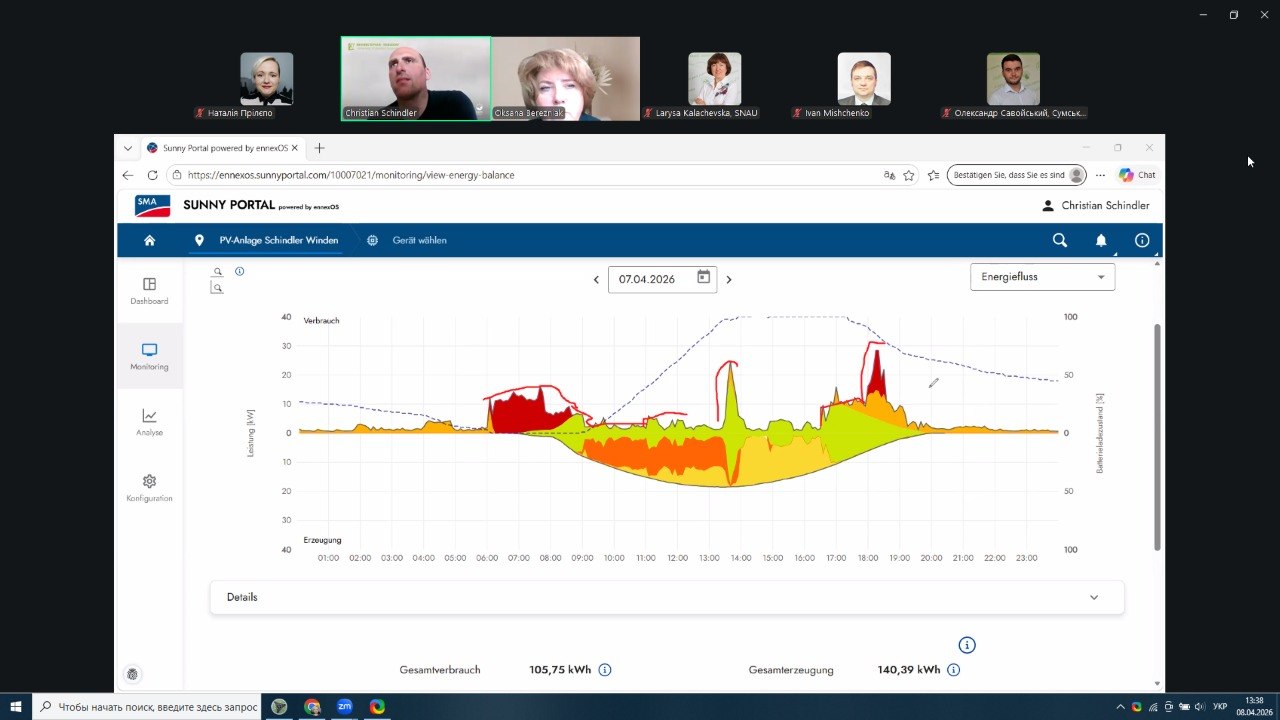Click the home icon in blue navigation bar

coord(149,240)
